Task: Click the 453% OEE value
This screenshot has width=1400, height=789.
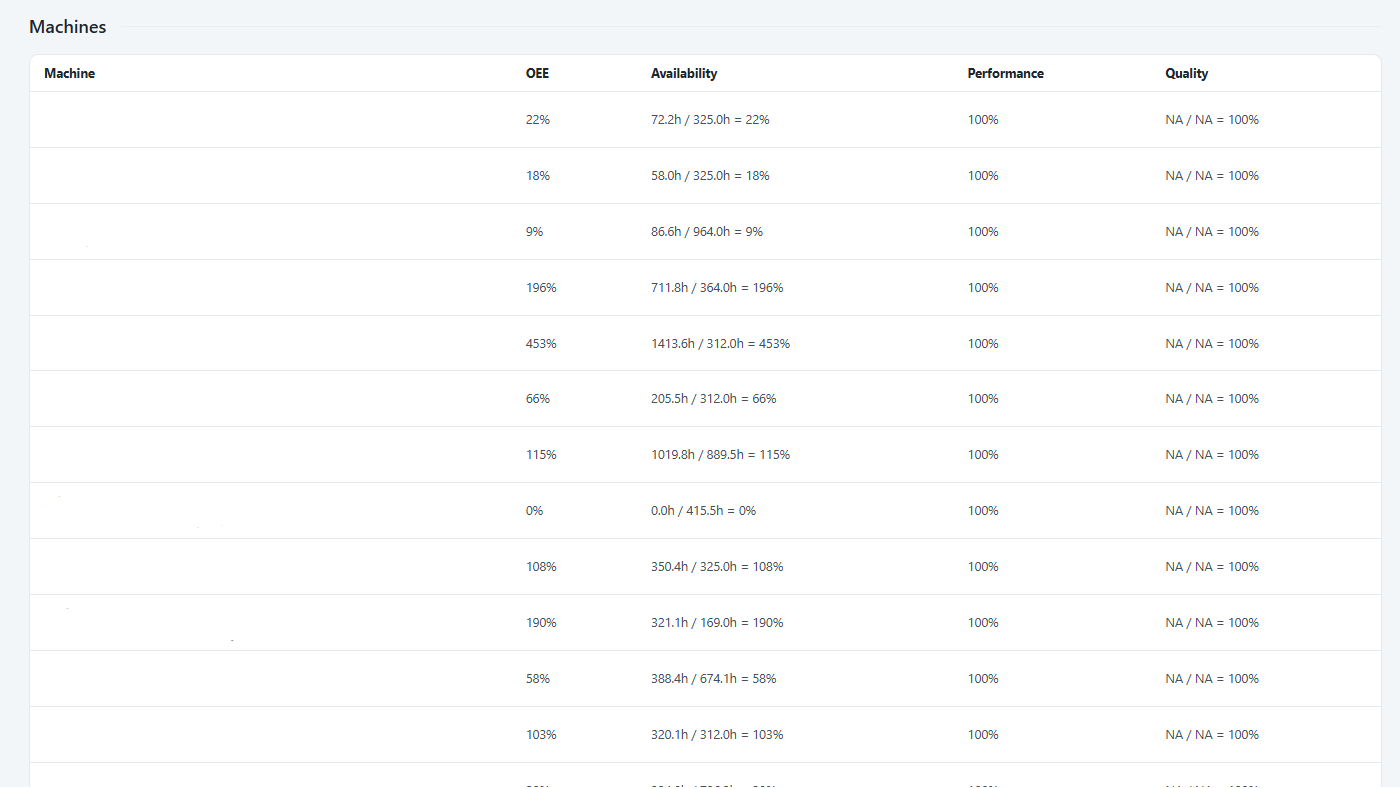Action: coord(541,344)
